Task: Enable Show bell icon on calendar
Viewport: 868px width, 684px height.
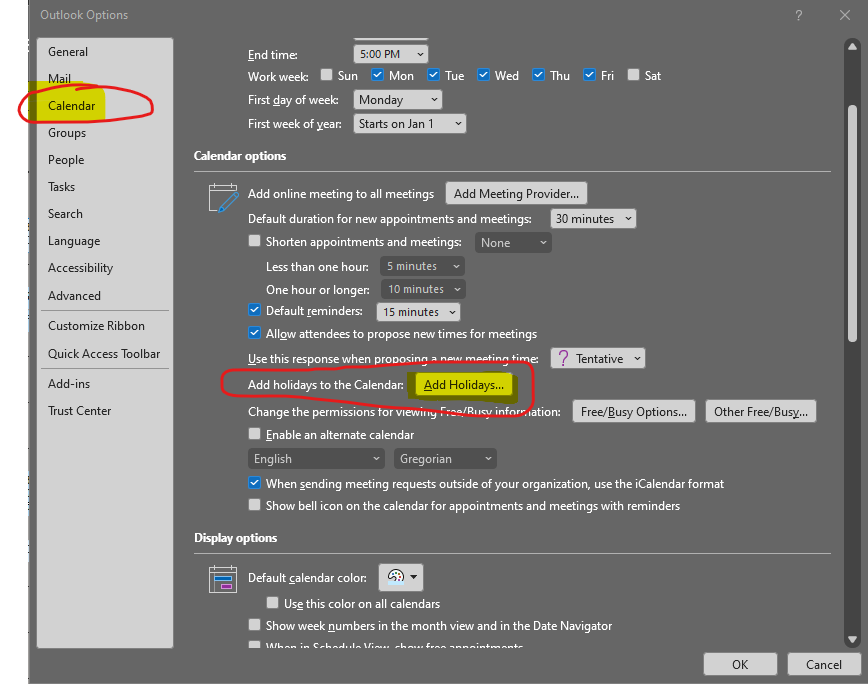Action: (255, 505)
